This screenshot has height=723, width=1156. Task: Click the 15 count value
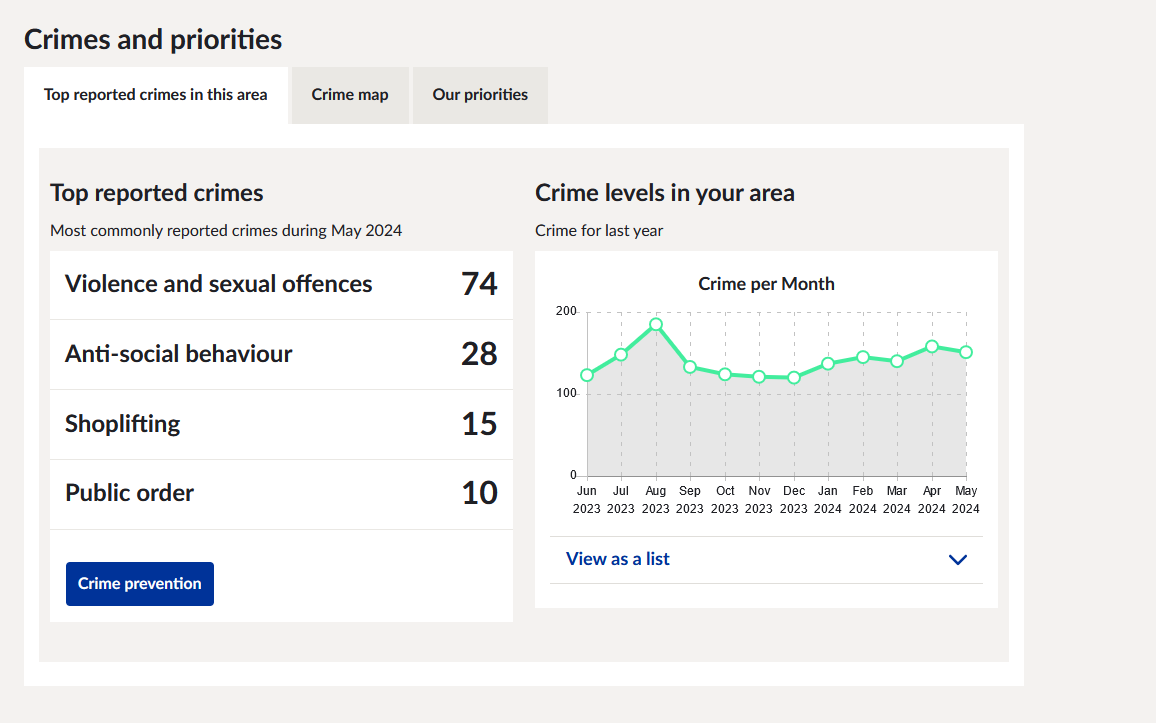[479, 424]
